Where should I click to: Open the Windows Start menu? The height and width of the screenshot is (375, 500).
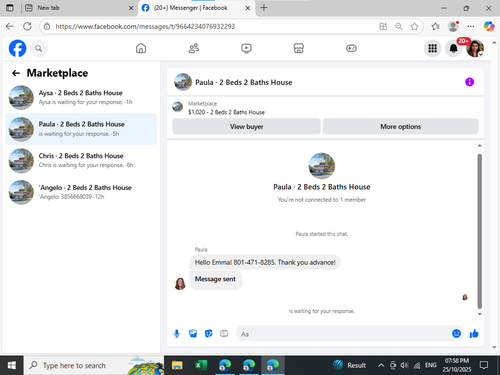pos(12,366)
